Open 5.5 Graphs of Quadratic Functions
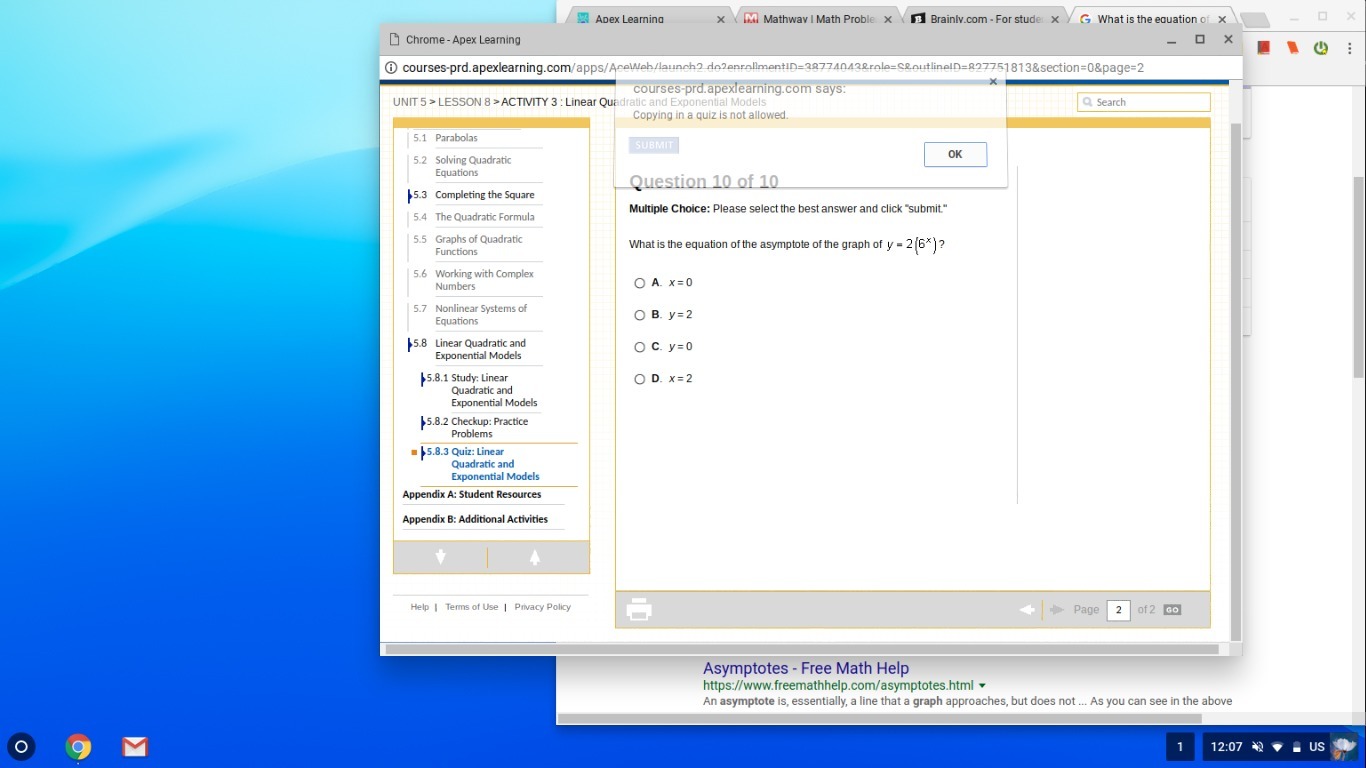Viewport: 1366px width, 768px height. pos(479,245)
